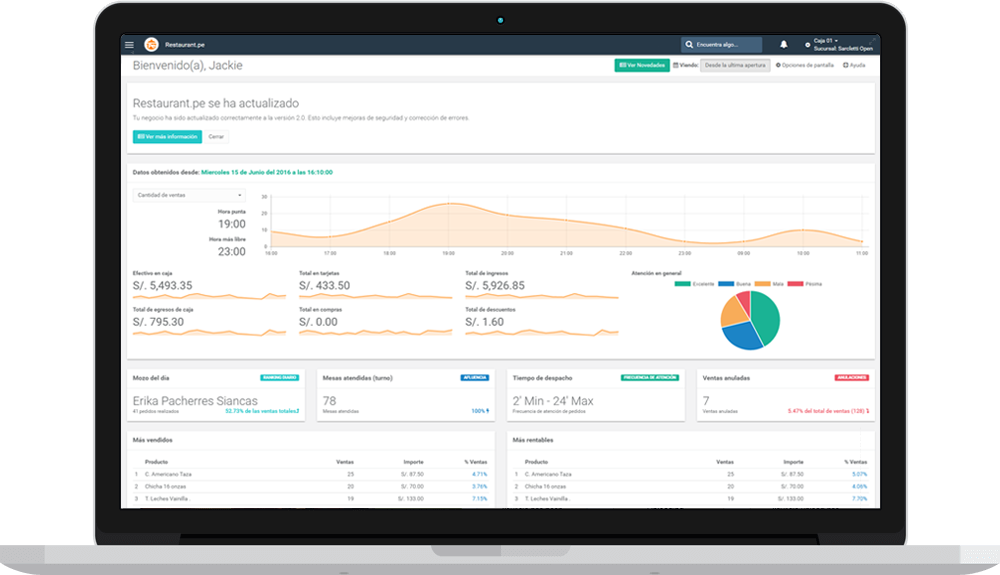Open Opciones de pantalla settings

click(804, 65)
